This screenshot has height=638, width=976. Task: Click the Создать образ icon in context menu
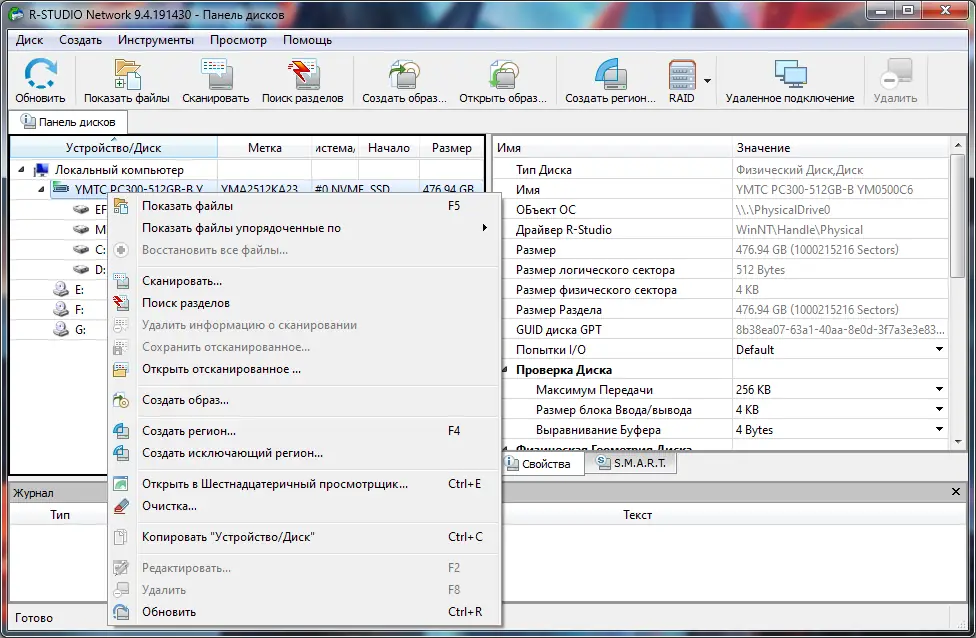coord(121,400)
